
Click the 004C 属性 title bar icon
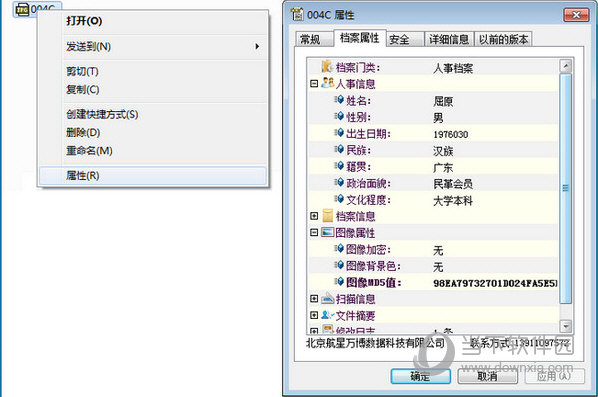point(297,14)
